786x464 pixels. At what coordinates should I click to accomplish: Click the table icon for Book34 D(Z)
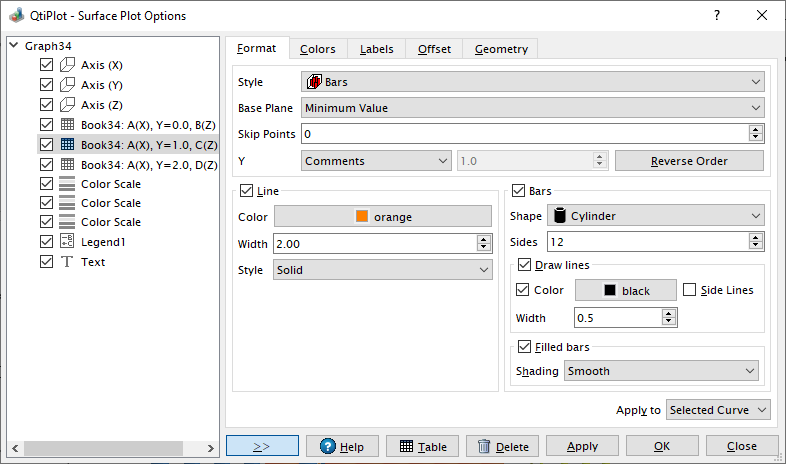(67, 164)
